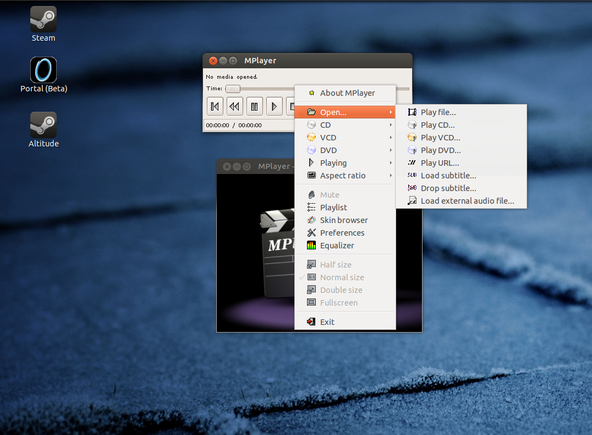Open the Playlist from the menu
Viewport: 592px width, 435px height.
(x=345, y=207)
